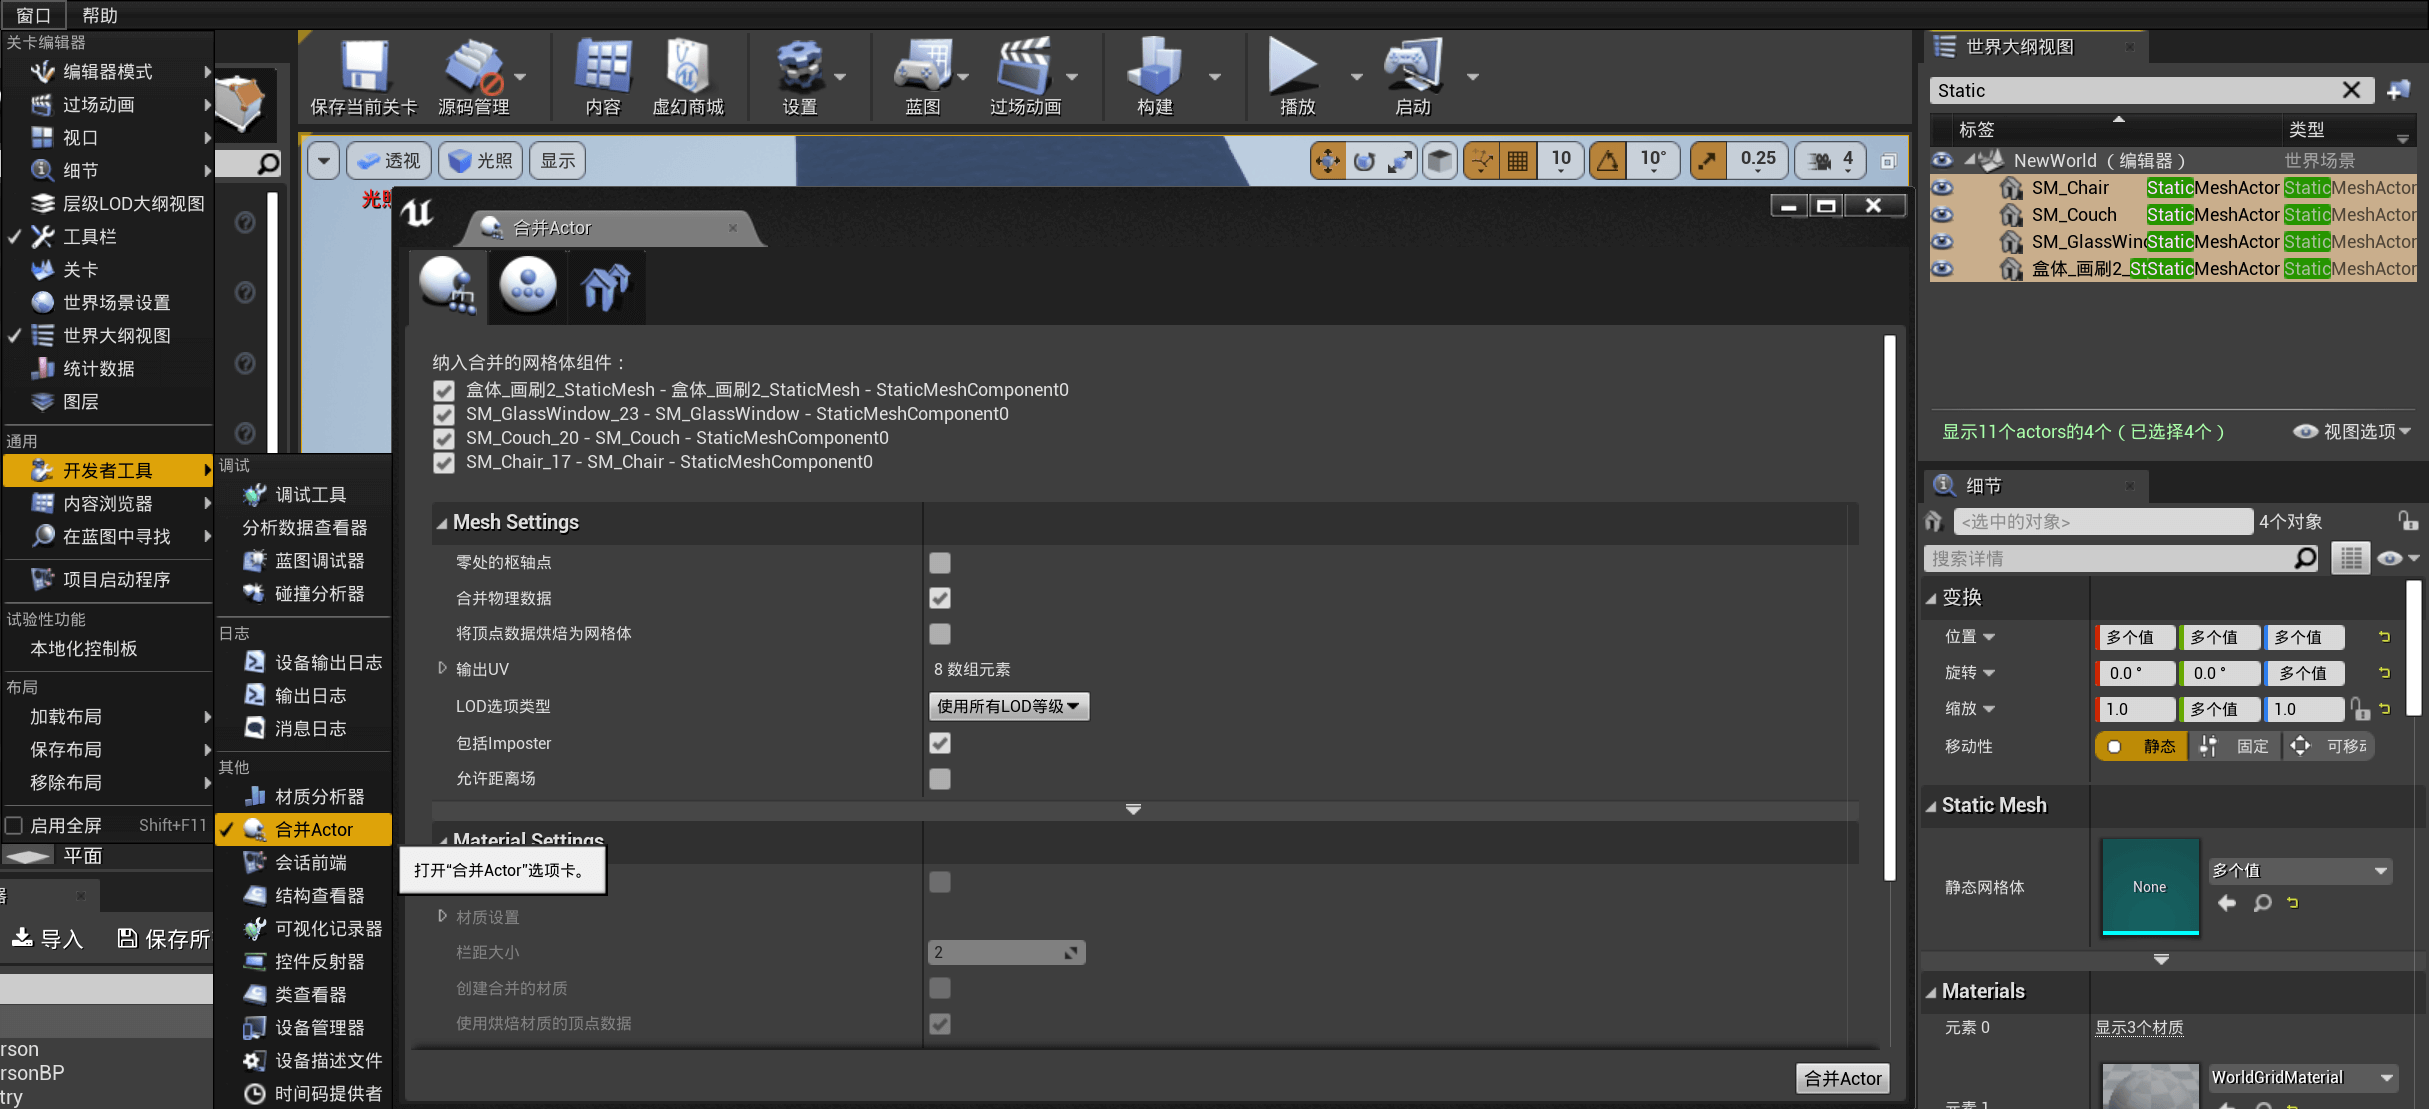Toggle the 包括Imposter checkbox
2429x1109 pixels.
pyautogui.click(x=940, y=743)
